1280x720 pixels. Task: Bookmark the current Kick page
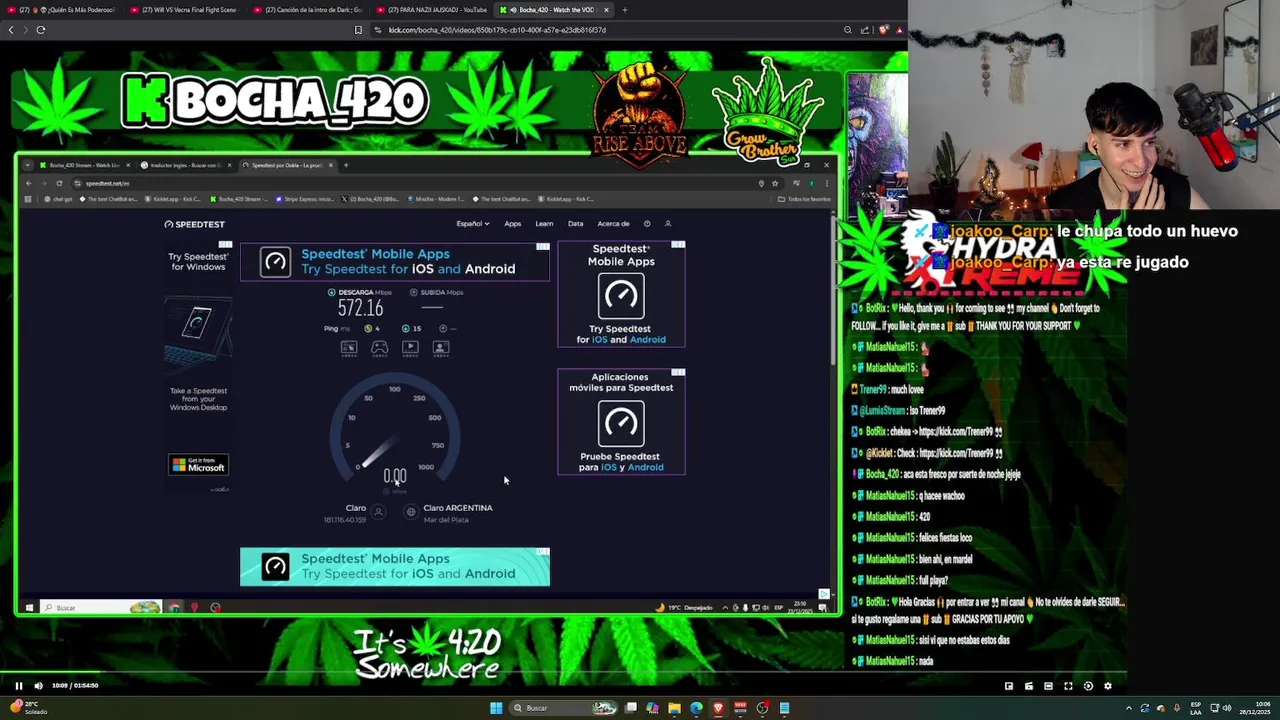[x=358, y=30]
